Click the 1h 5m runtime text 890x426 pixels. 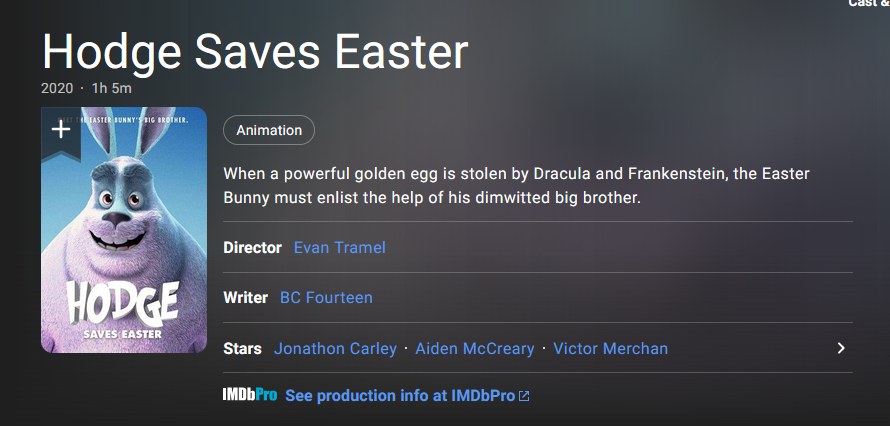[112, 88]
